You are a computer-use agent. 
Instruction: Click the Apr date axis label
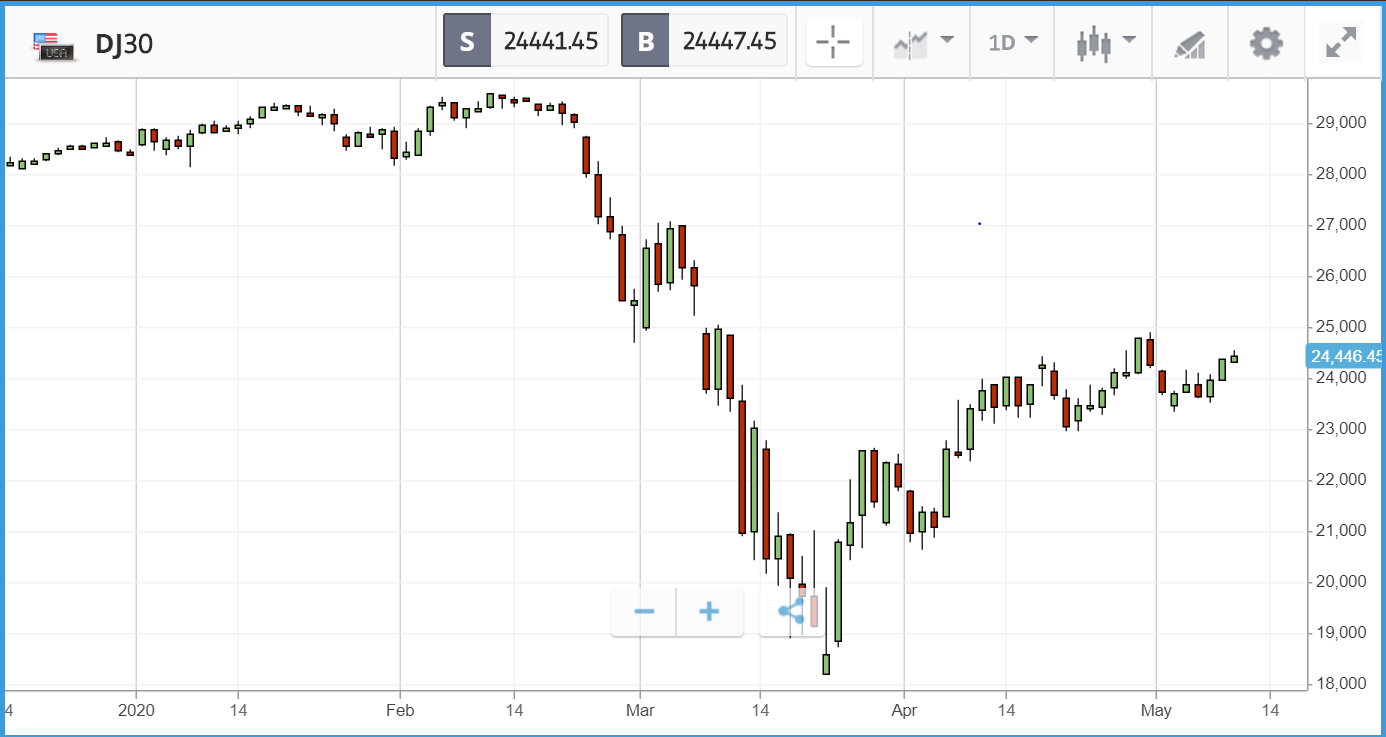coord(904,710)
